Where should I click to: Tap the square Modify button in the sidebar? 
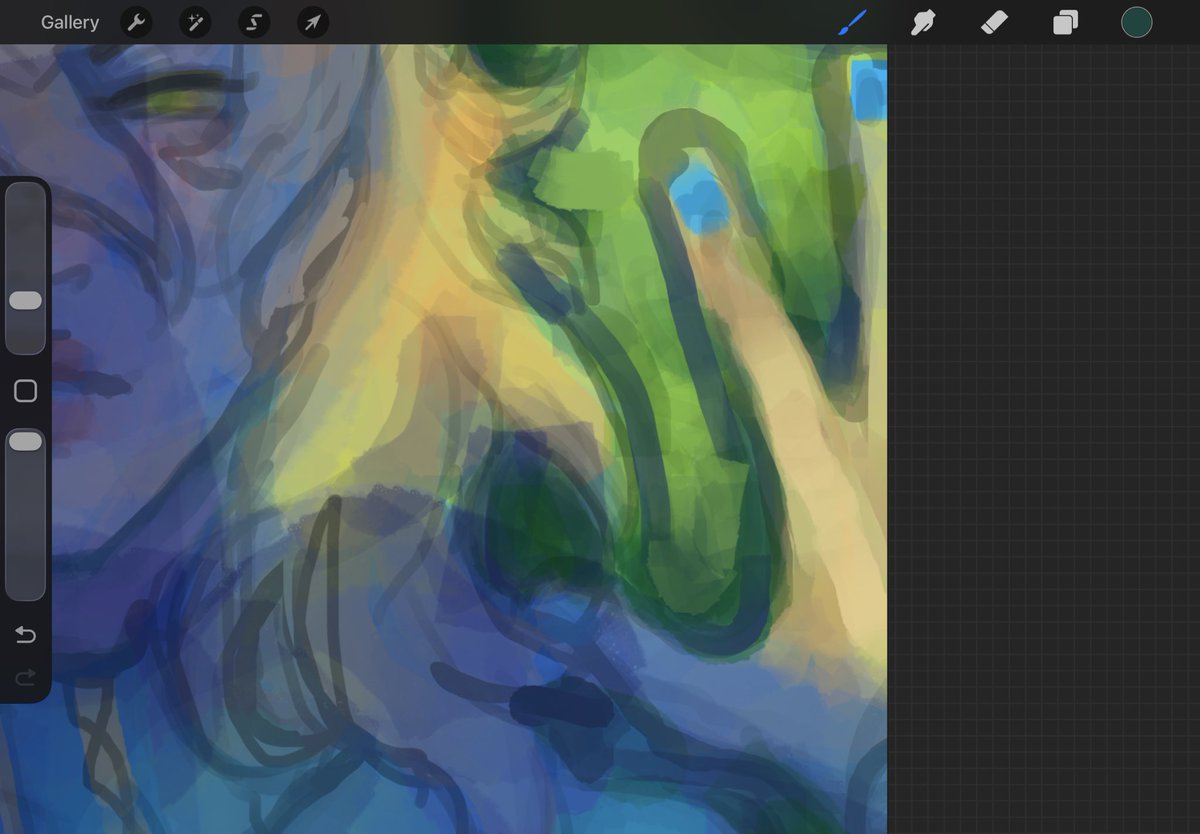(25, 391)
